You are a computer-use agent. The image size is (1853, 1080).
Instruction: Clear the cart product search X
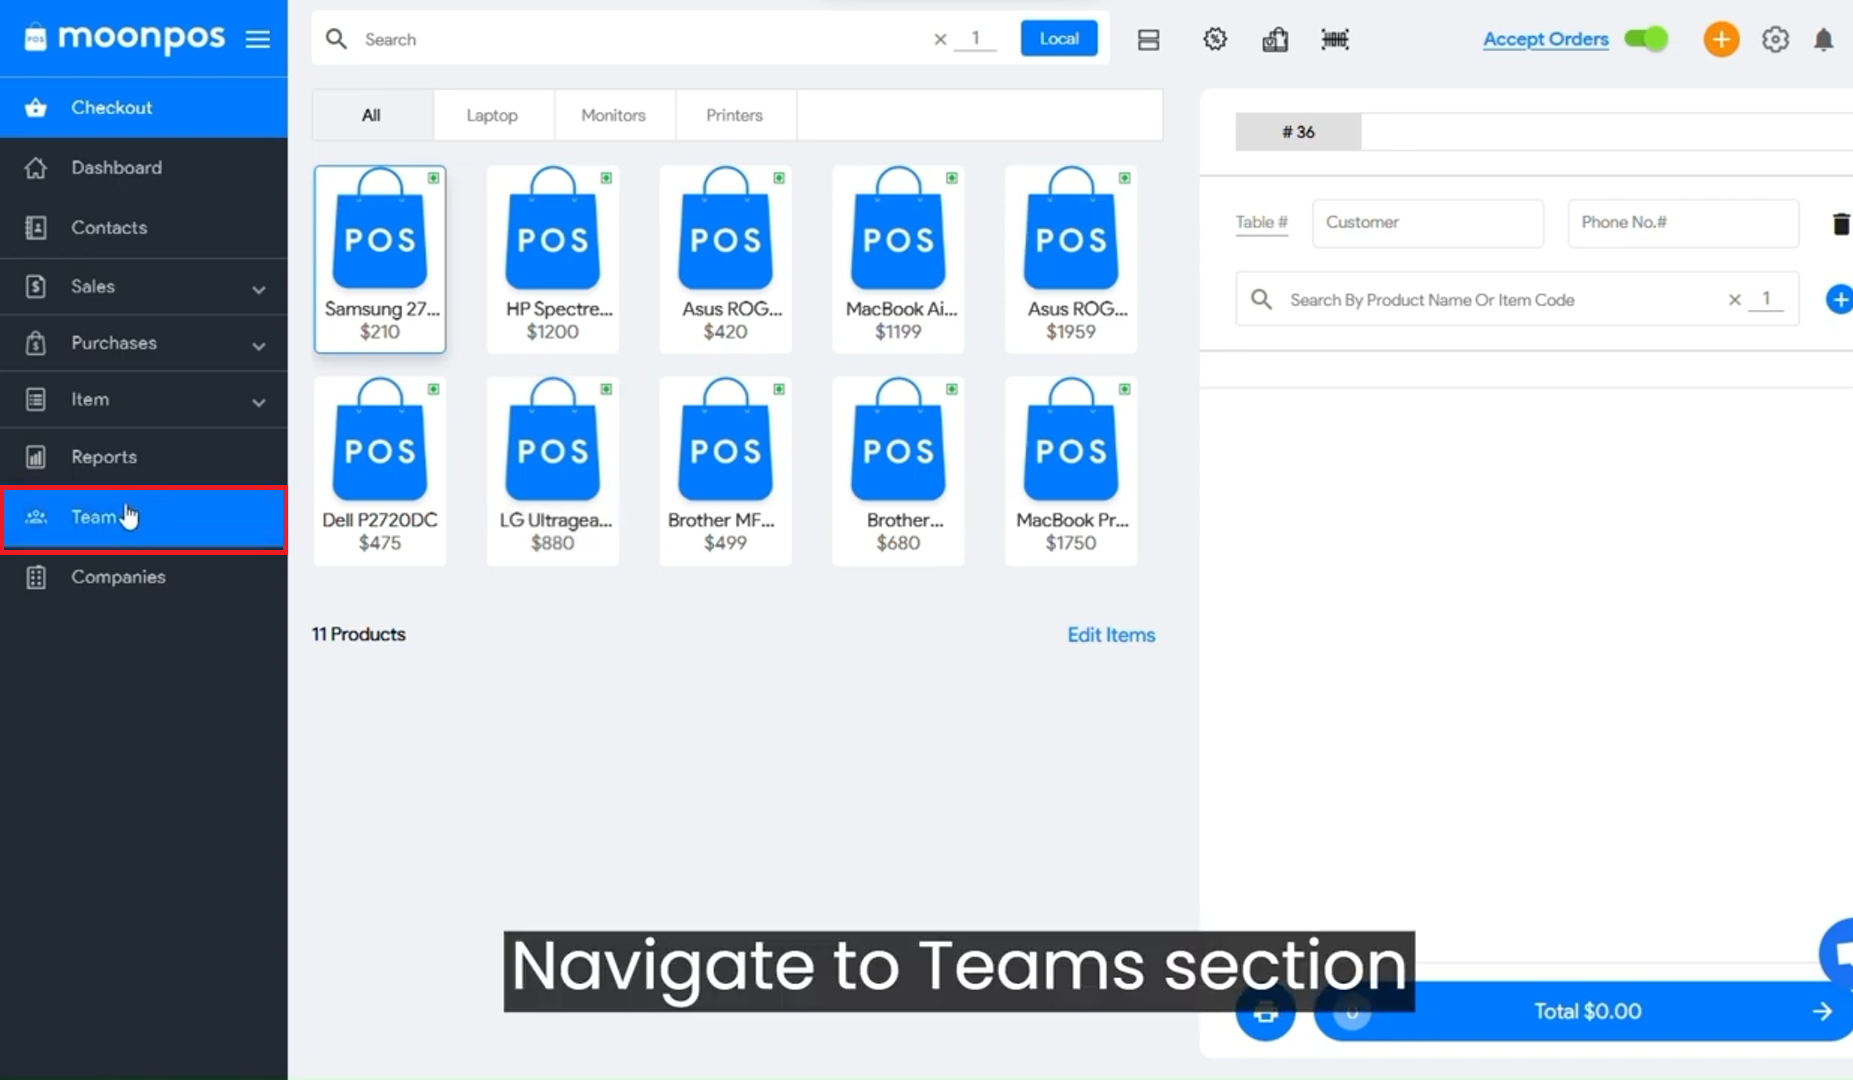(1735, 300)
